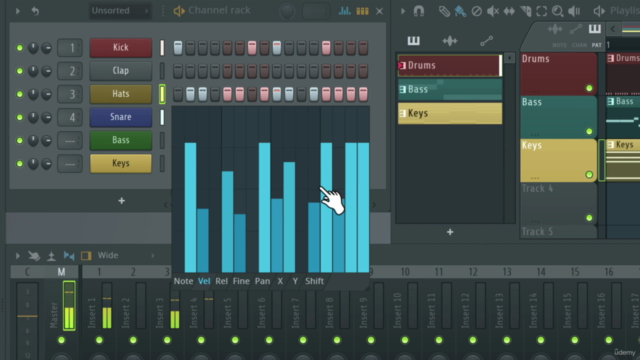Toggle Kick channel select indicator
The width and height of the screenshot is (640, 360).
[162, 48]
